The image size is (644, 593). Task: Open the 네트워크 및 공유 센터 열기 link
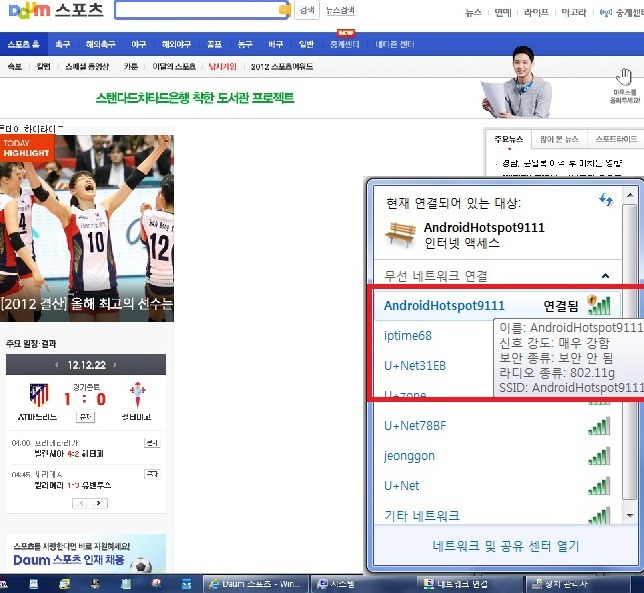pyautogui.click(x=506, y=546)
